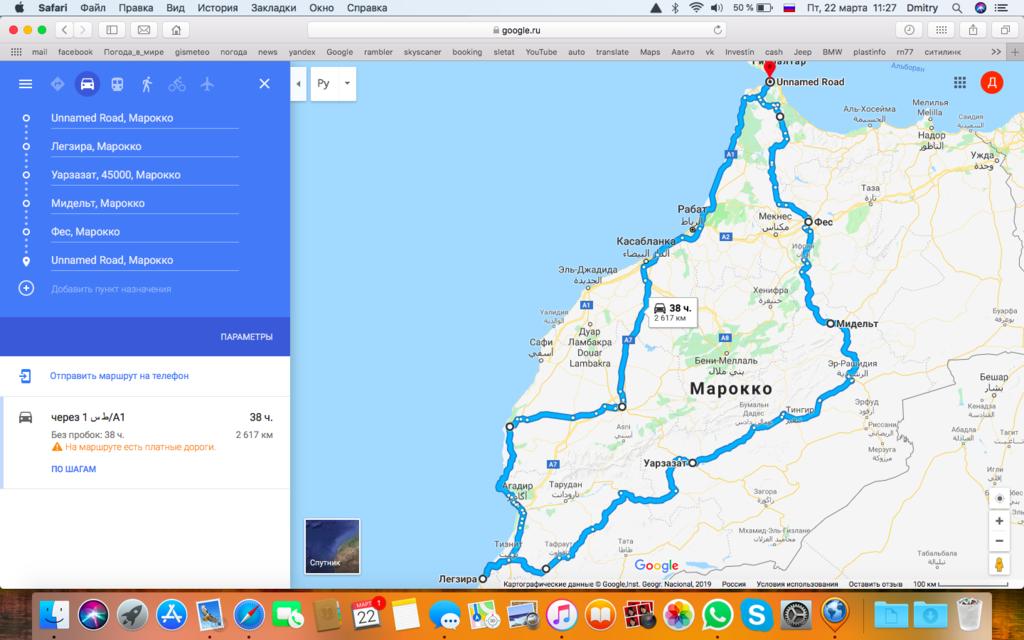Screen dimensions: 1024x640
Task: Select cycling travel mode icon
Action: [177, 84]
